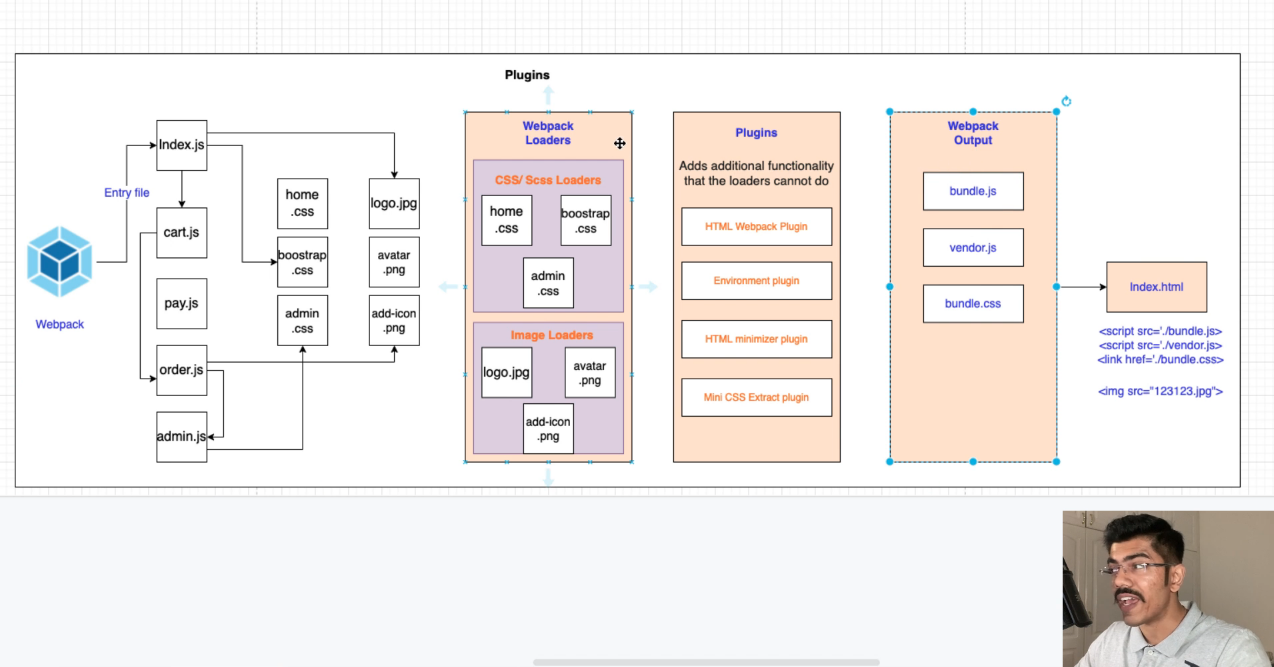Select the add-icon.png box in file tree
This screenshot has width=1274, height=667.
point(394,320)
